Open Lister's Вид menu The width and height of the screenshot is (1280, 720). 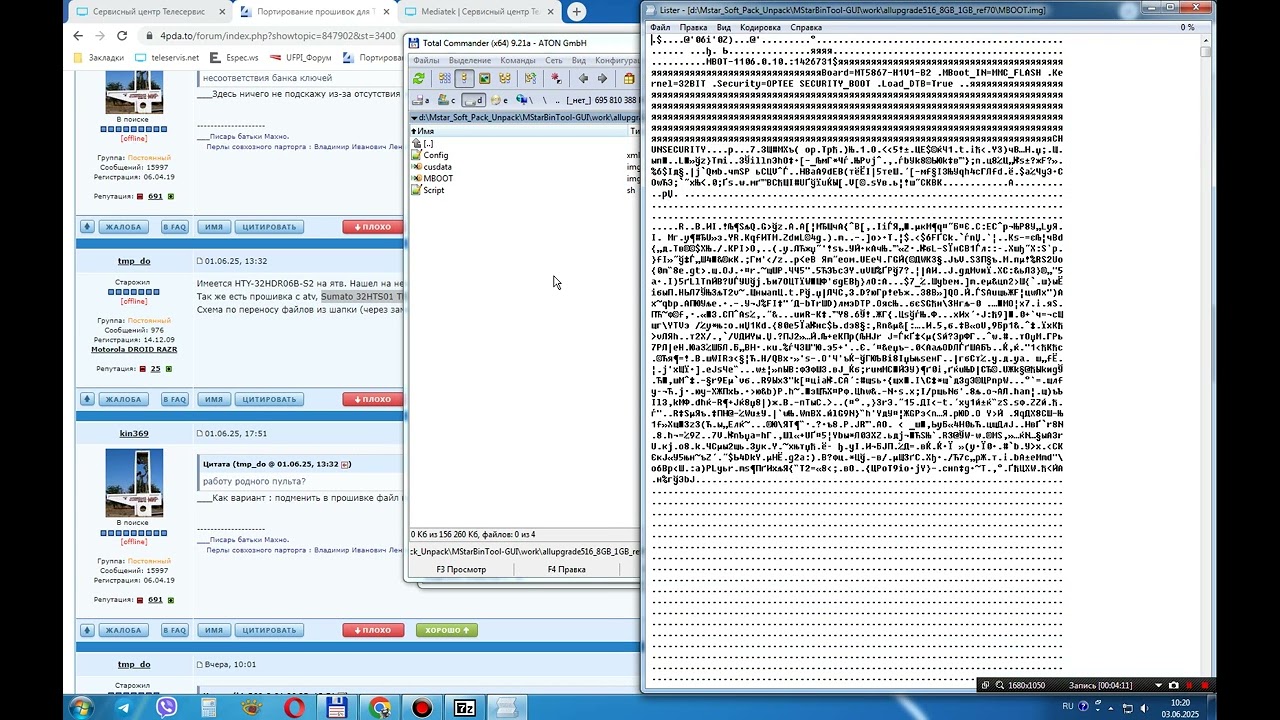click(724, 27)
